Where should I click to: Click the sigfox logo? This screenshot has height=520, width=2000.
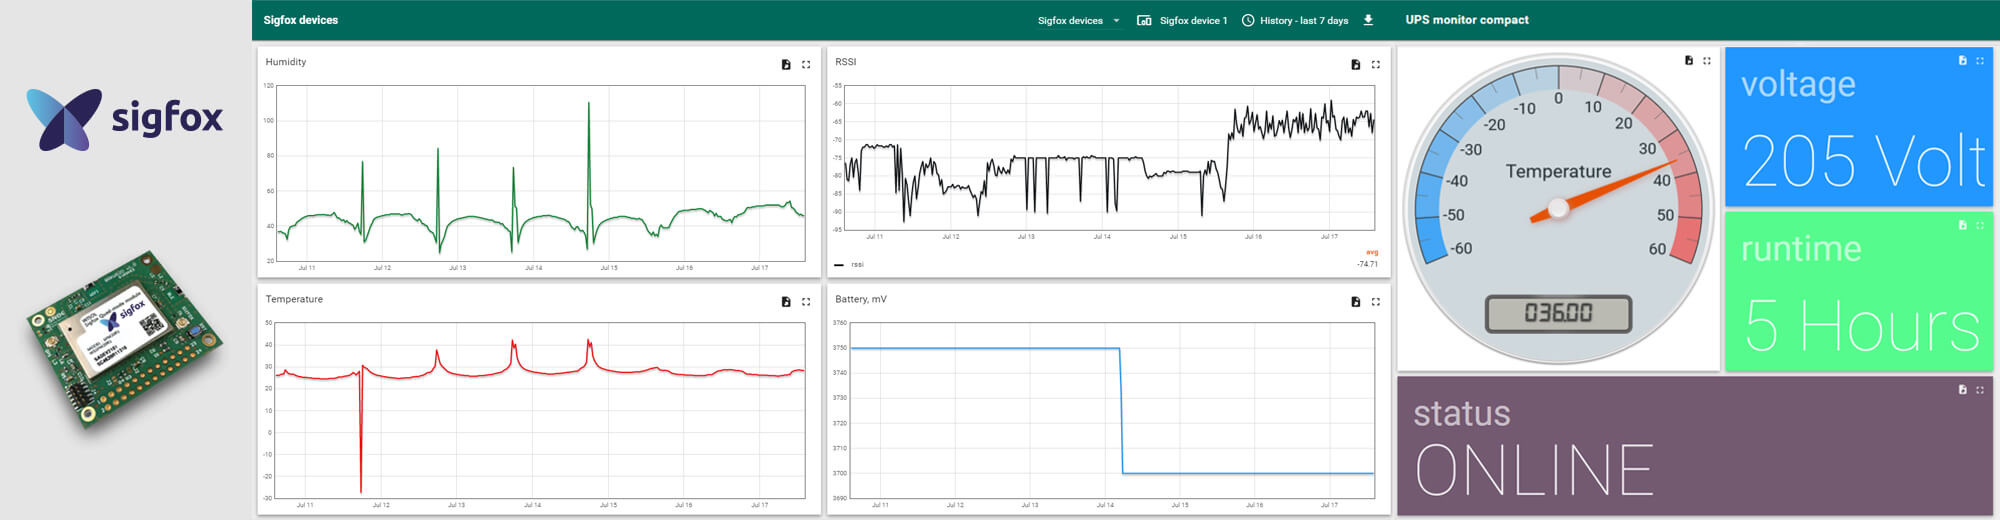point(124,119)
